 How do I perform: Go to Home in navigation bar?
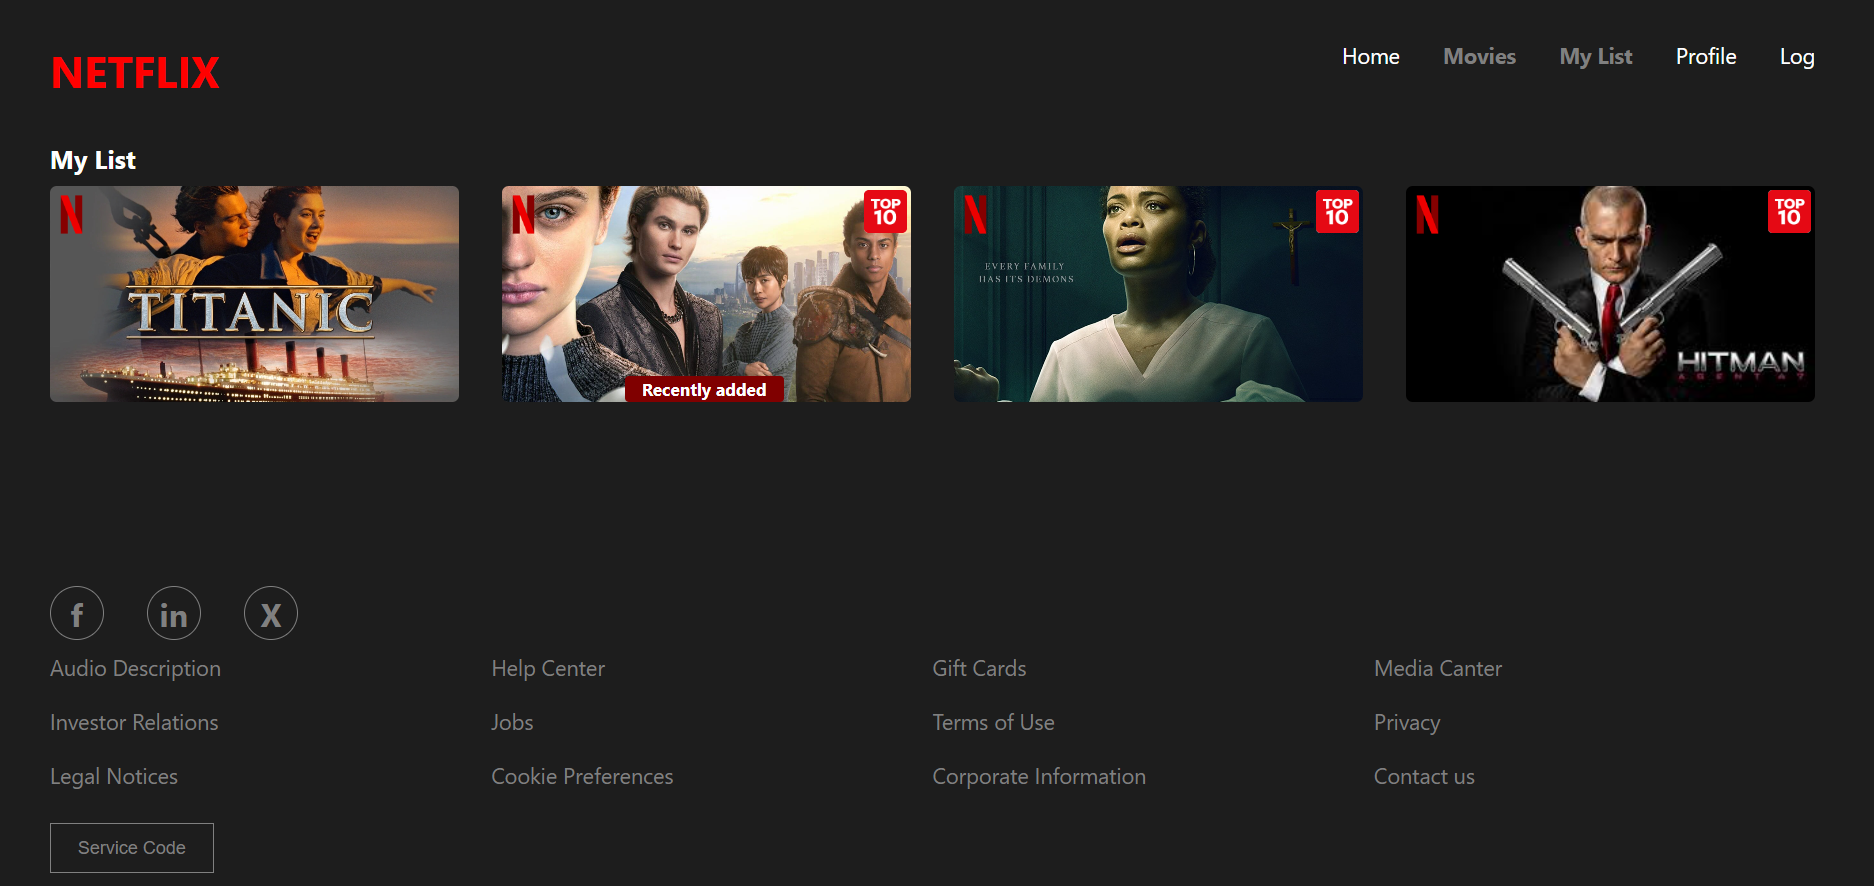(1370, 57)
